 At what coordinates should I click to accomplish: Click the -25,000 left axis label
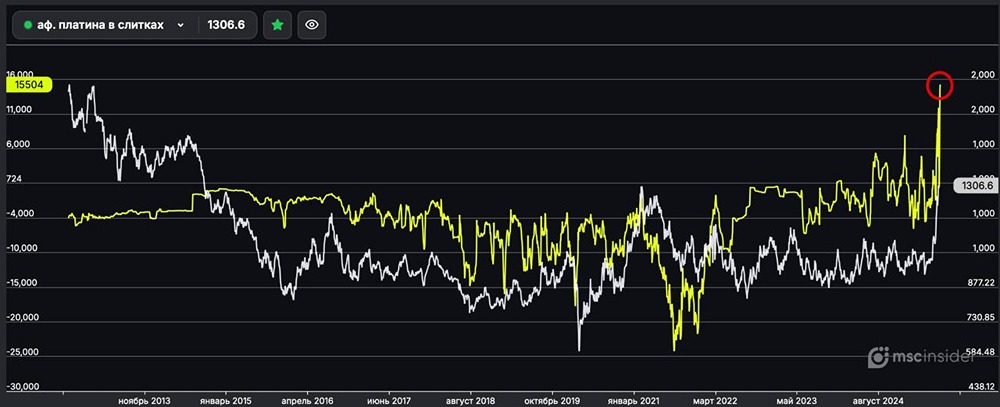[x=21, y=352]
